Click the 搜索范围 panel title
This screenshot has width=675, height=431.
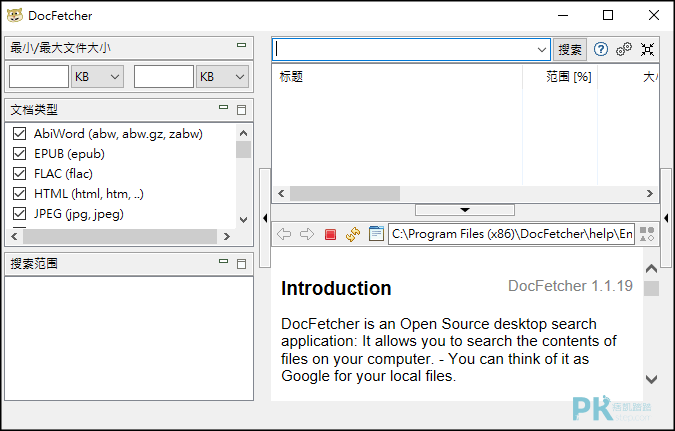coord(34,264)
